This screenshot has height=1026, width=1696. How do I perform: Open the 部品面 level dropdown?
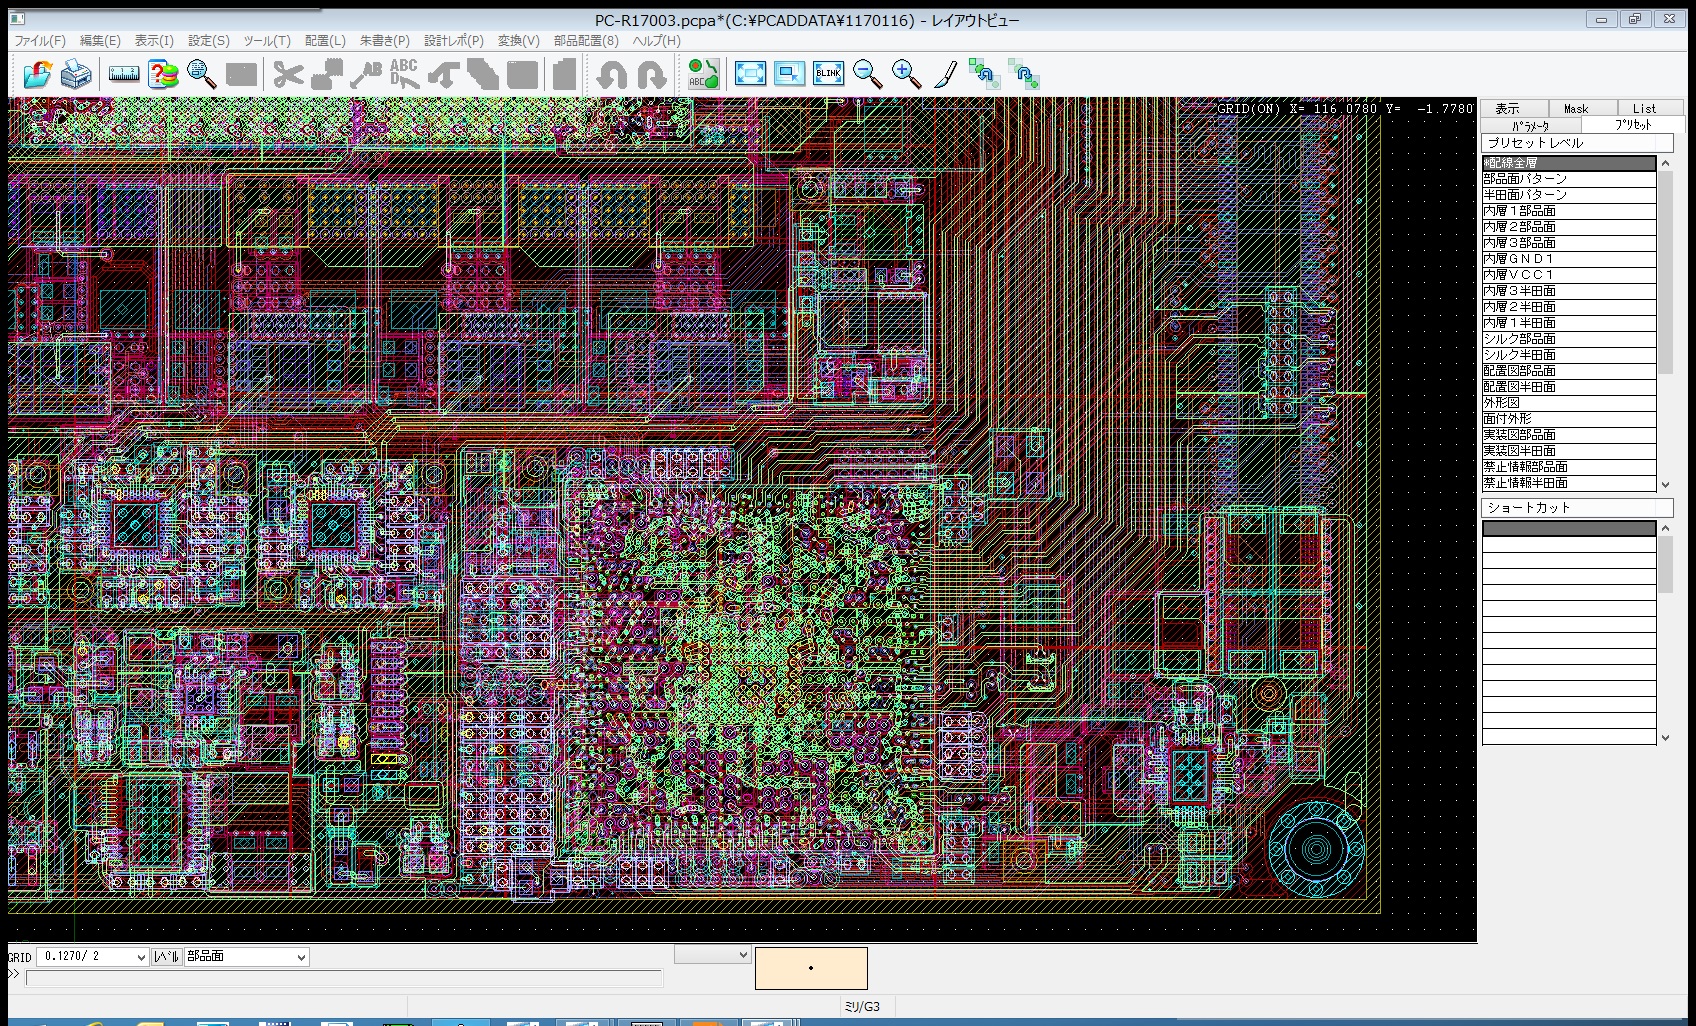[246, 957]
